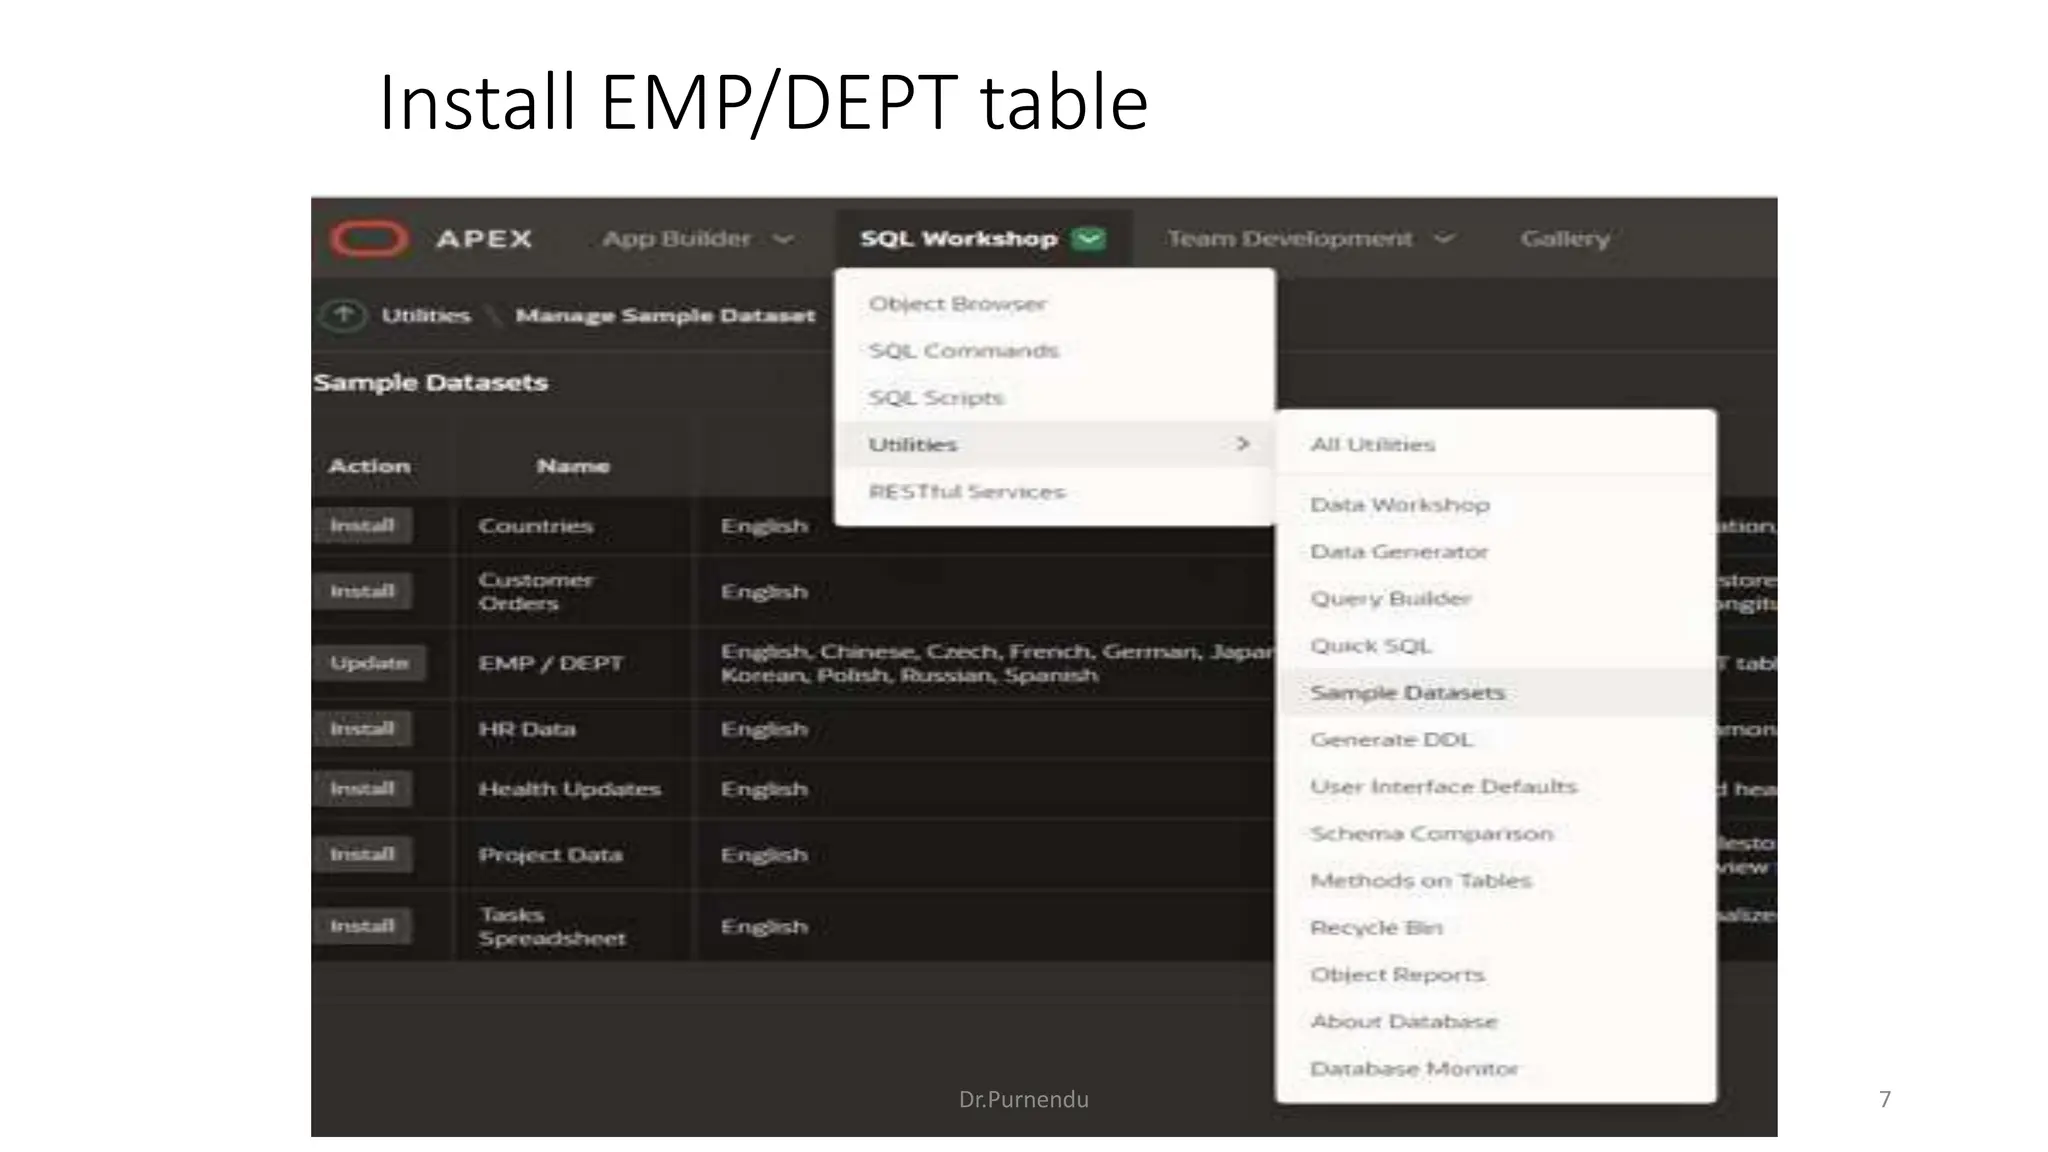
Task: Click the Action column header
Action: (x=369, y=466)
